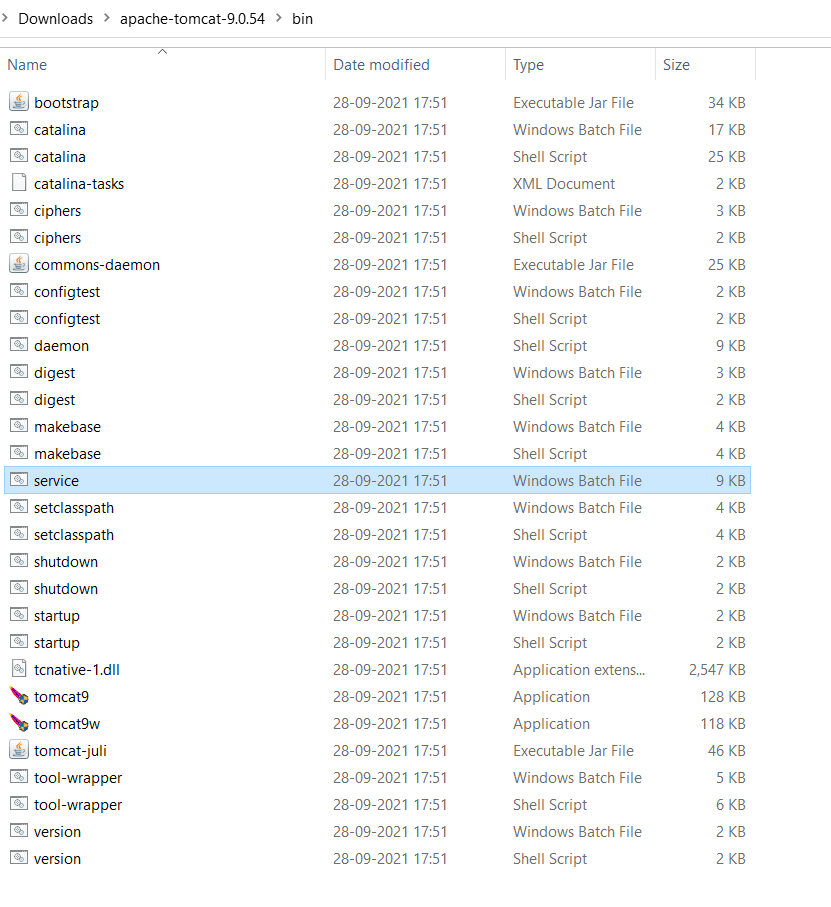Click the startup Windows Batch File icon

19,615
